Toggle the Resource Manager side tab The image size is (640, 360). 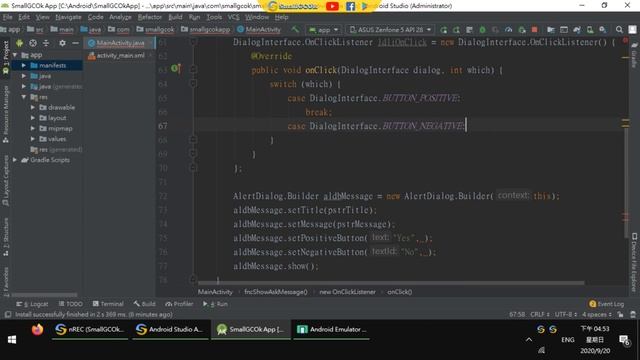tap(6, 114)
